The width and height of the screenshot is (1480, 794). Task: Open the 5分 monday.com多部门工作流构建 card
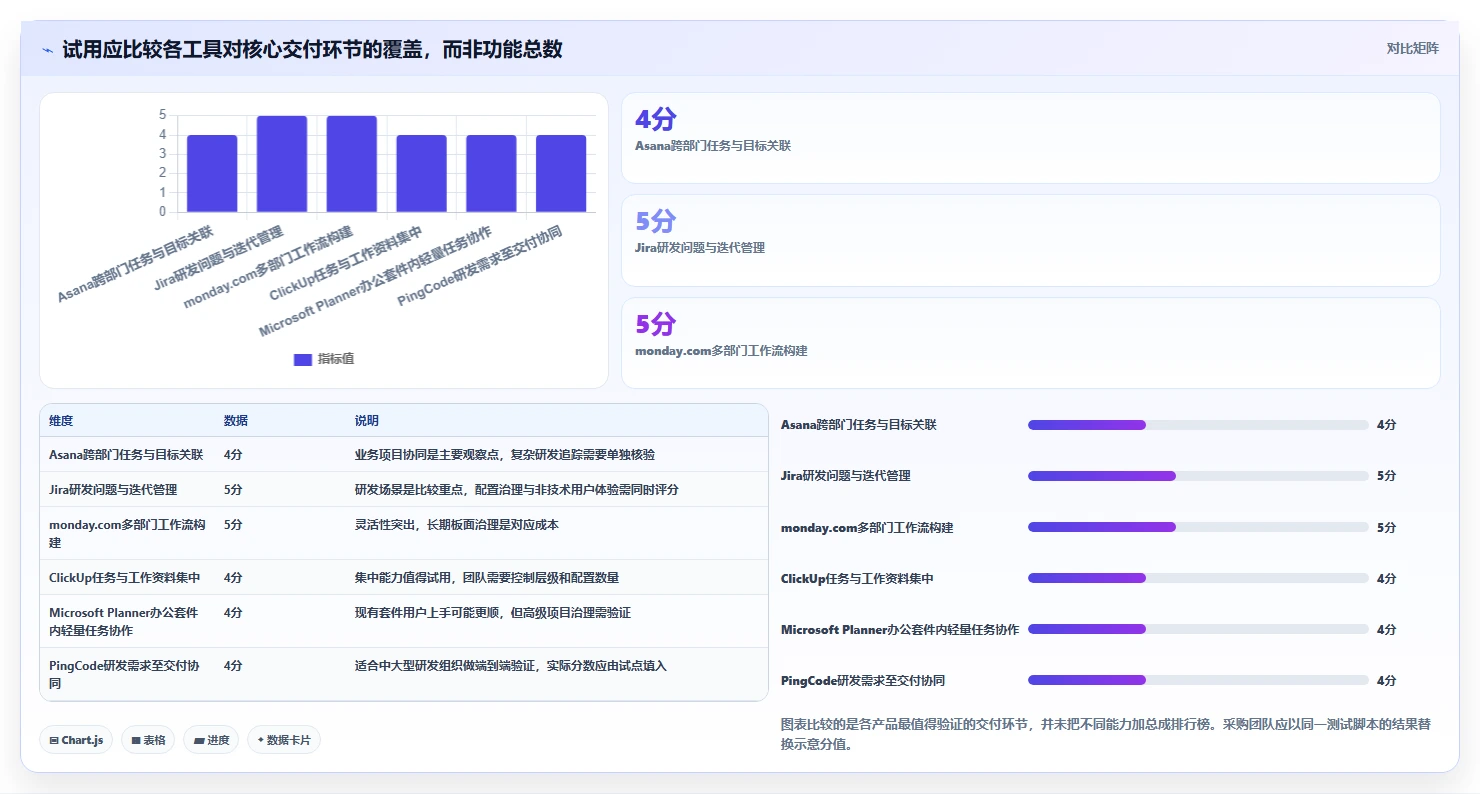pyautogui.click(x=1031, y=343)
